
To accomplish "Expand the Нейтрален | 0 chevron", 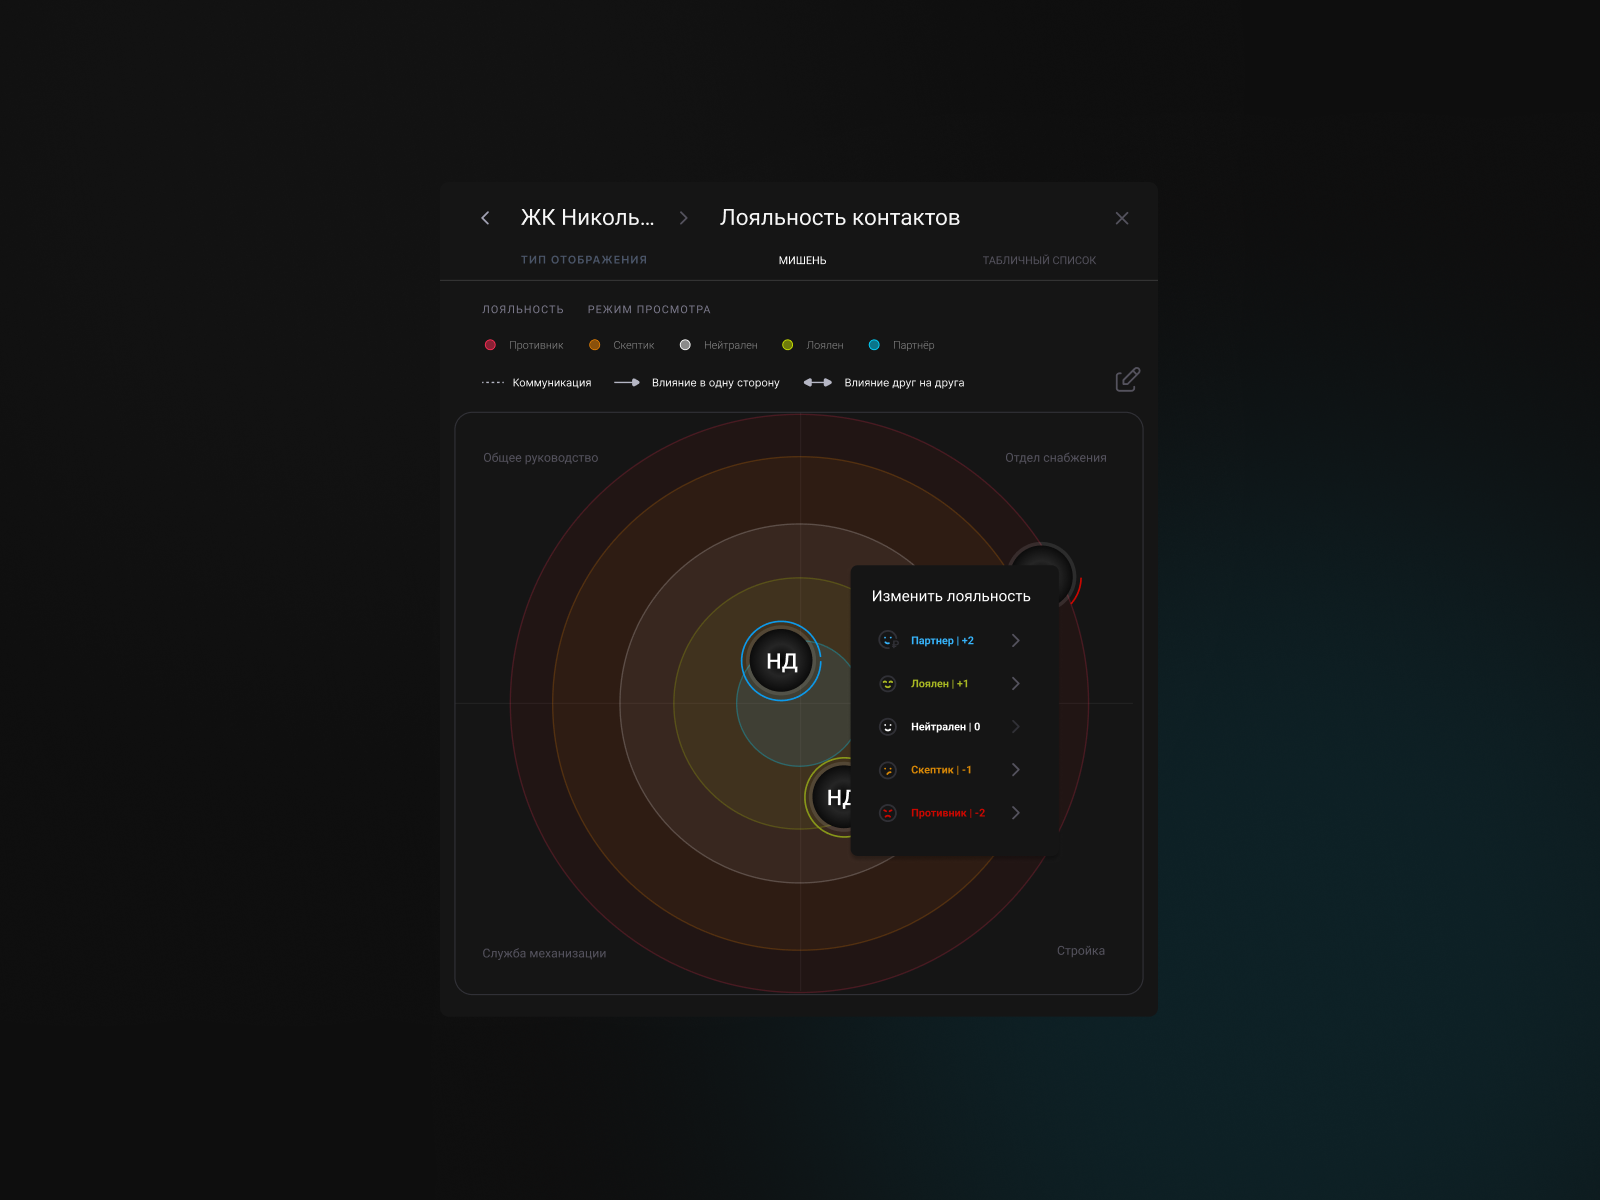I will pos(1016,727).
